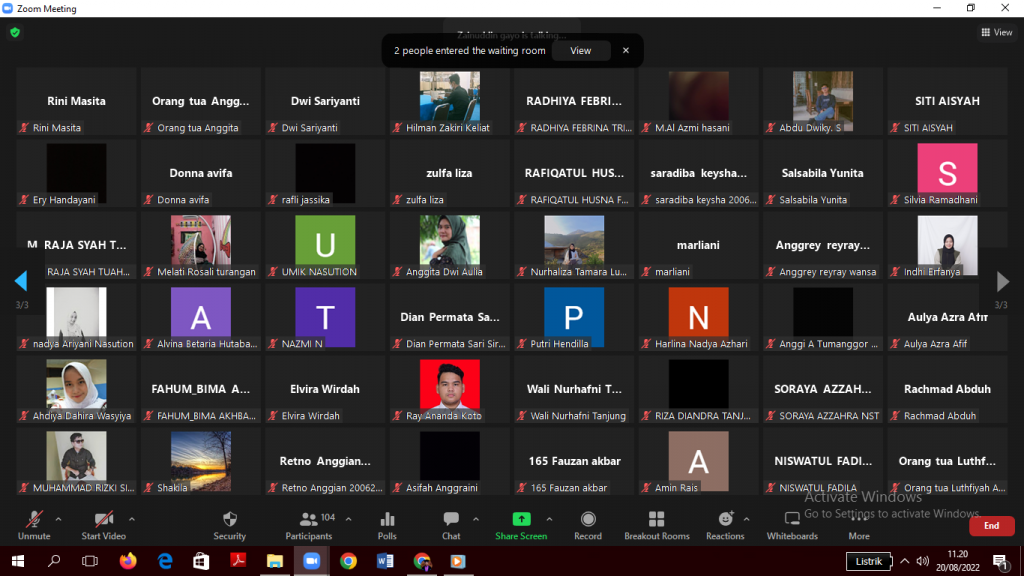Expand the Share Screen options arrow

tap(549, 519)
